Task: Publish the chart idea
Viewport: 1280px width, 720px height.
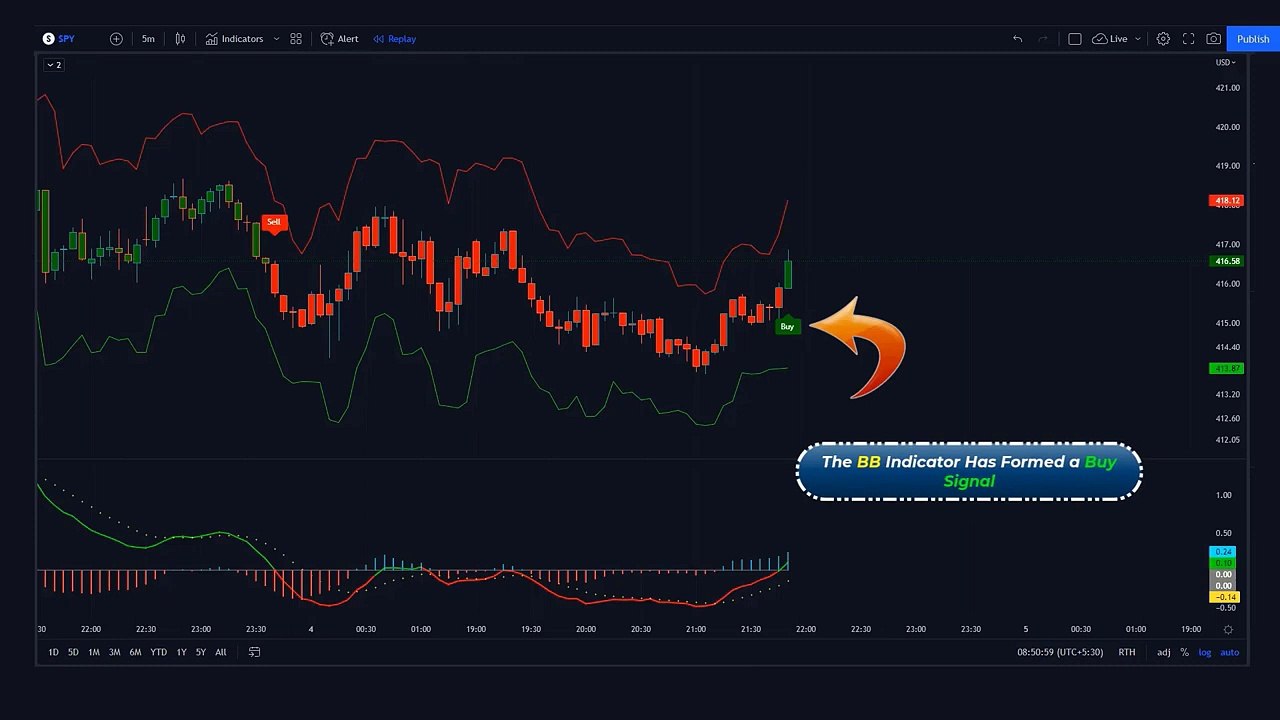Action: pyautogui.click(x=1253, y=39)
